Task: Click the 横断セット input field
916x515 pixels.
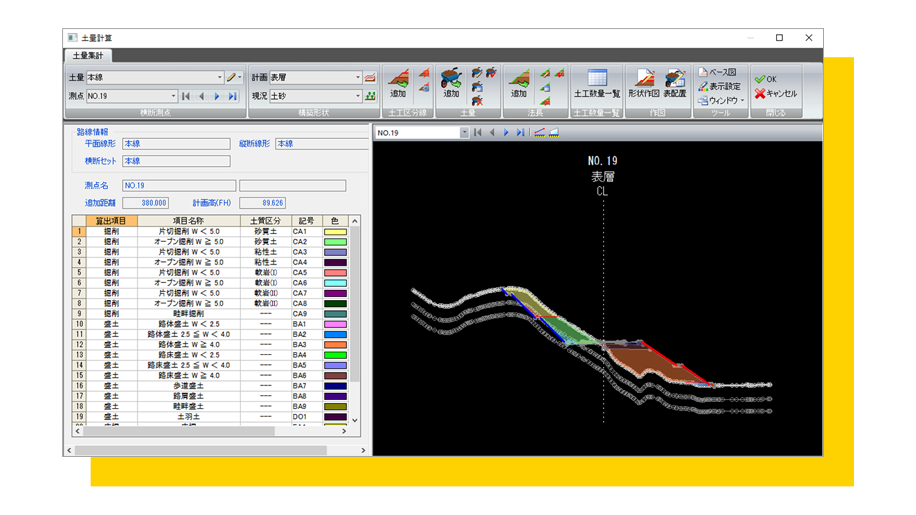Action: click(x=176, y=161)
